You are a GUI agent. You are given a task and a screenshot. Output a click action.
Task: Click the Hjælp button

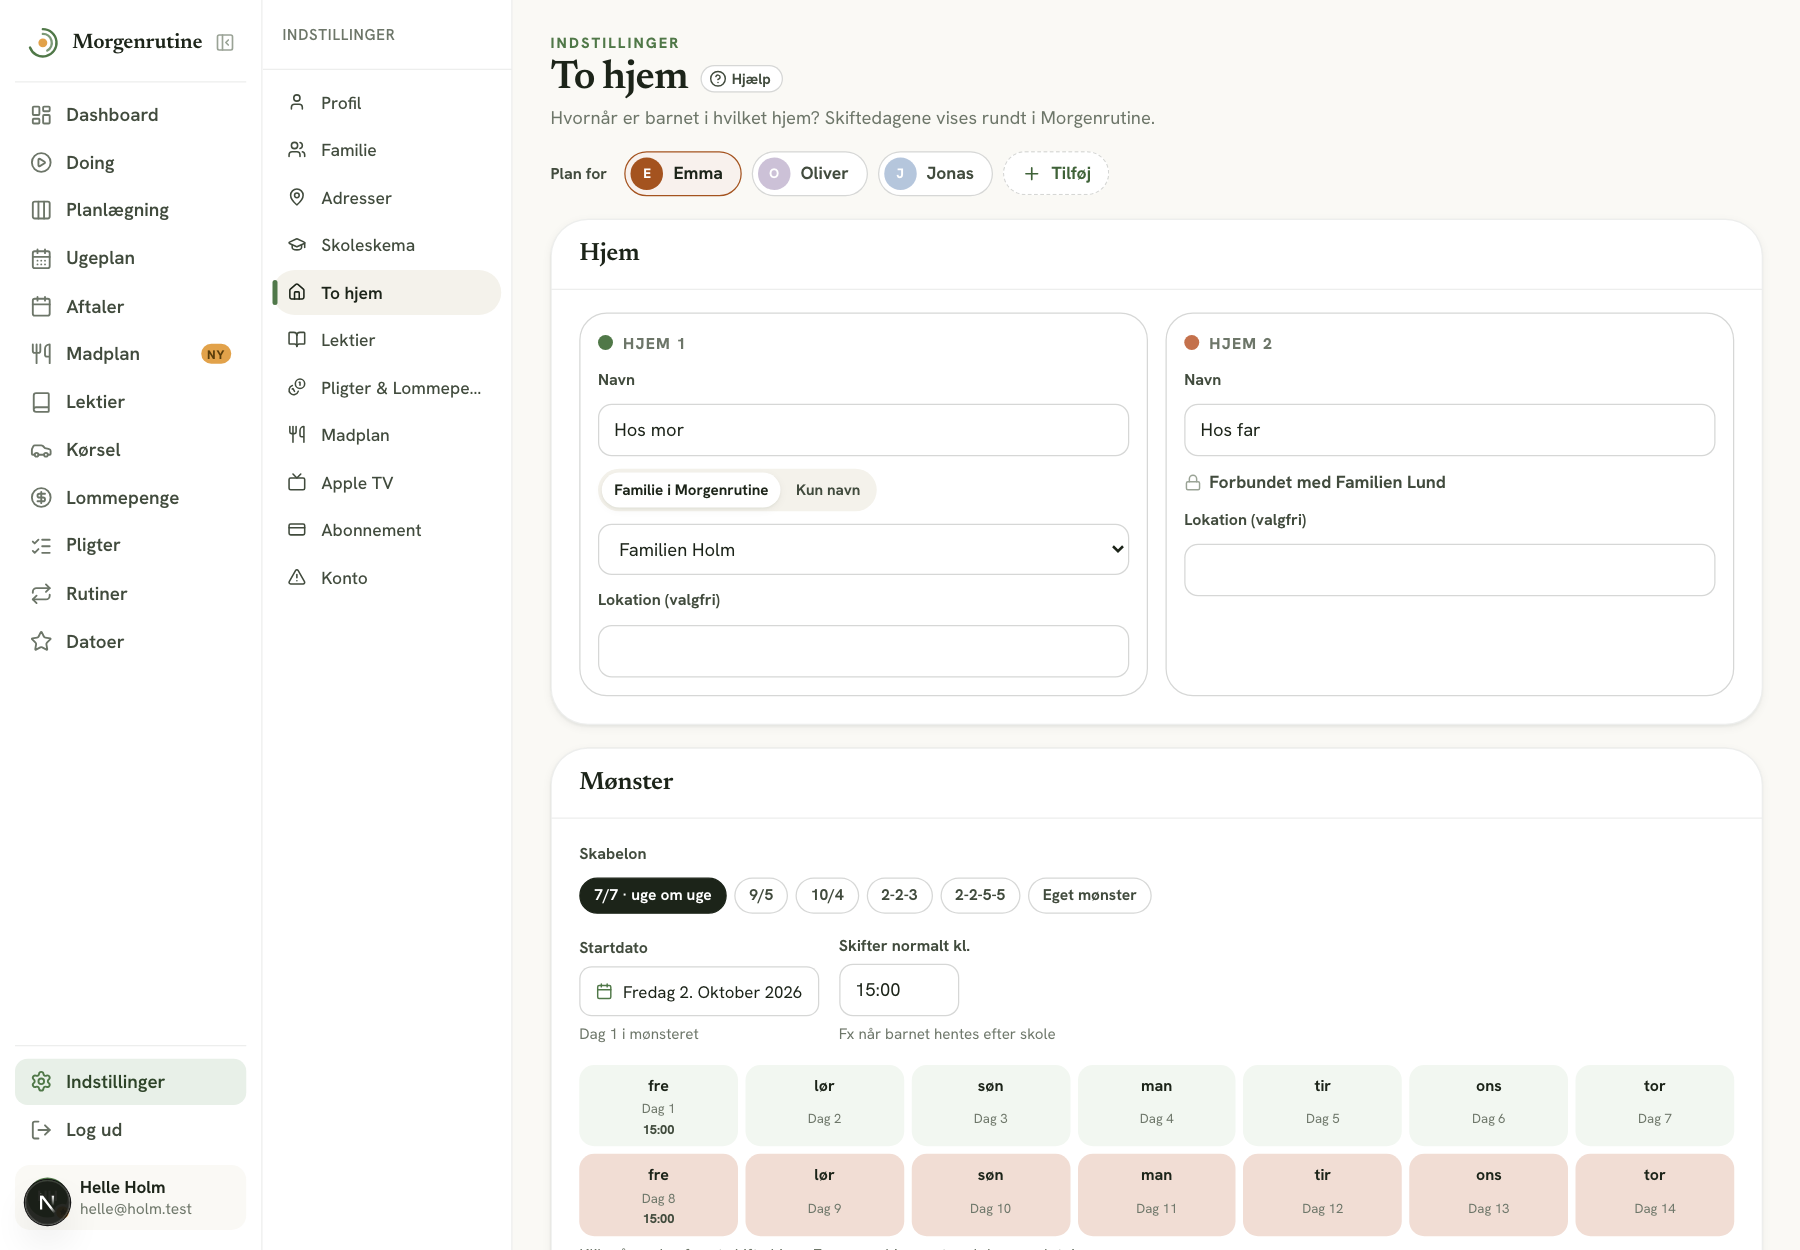741,79
